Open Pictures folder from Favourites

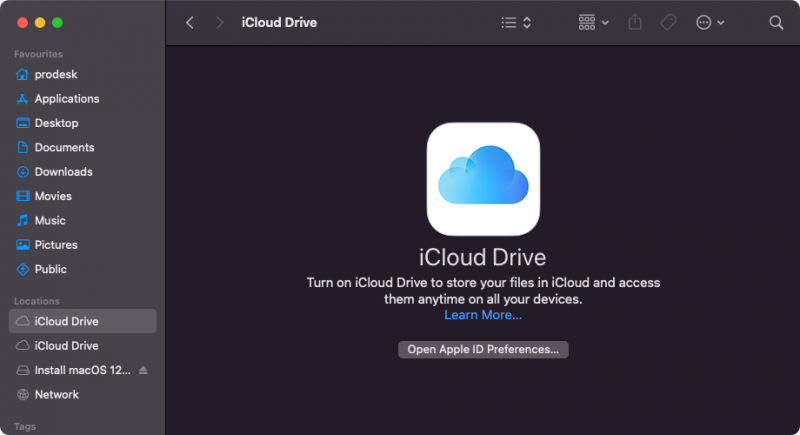coord(56,245)
